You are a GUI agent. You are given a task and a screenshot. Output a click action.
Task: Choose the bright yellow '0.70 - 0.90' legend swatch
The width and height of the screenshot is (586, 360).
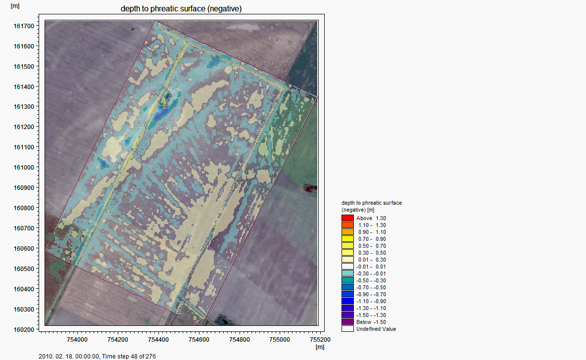(347, 239)
